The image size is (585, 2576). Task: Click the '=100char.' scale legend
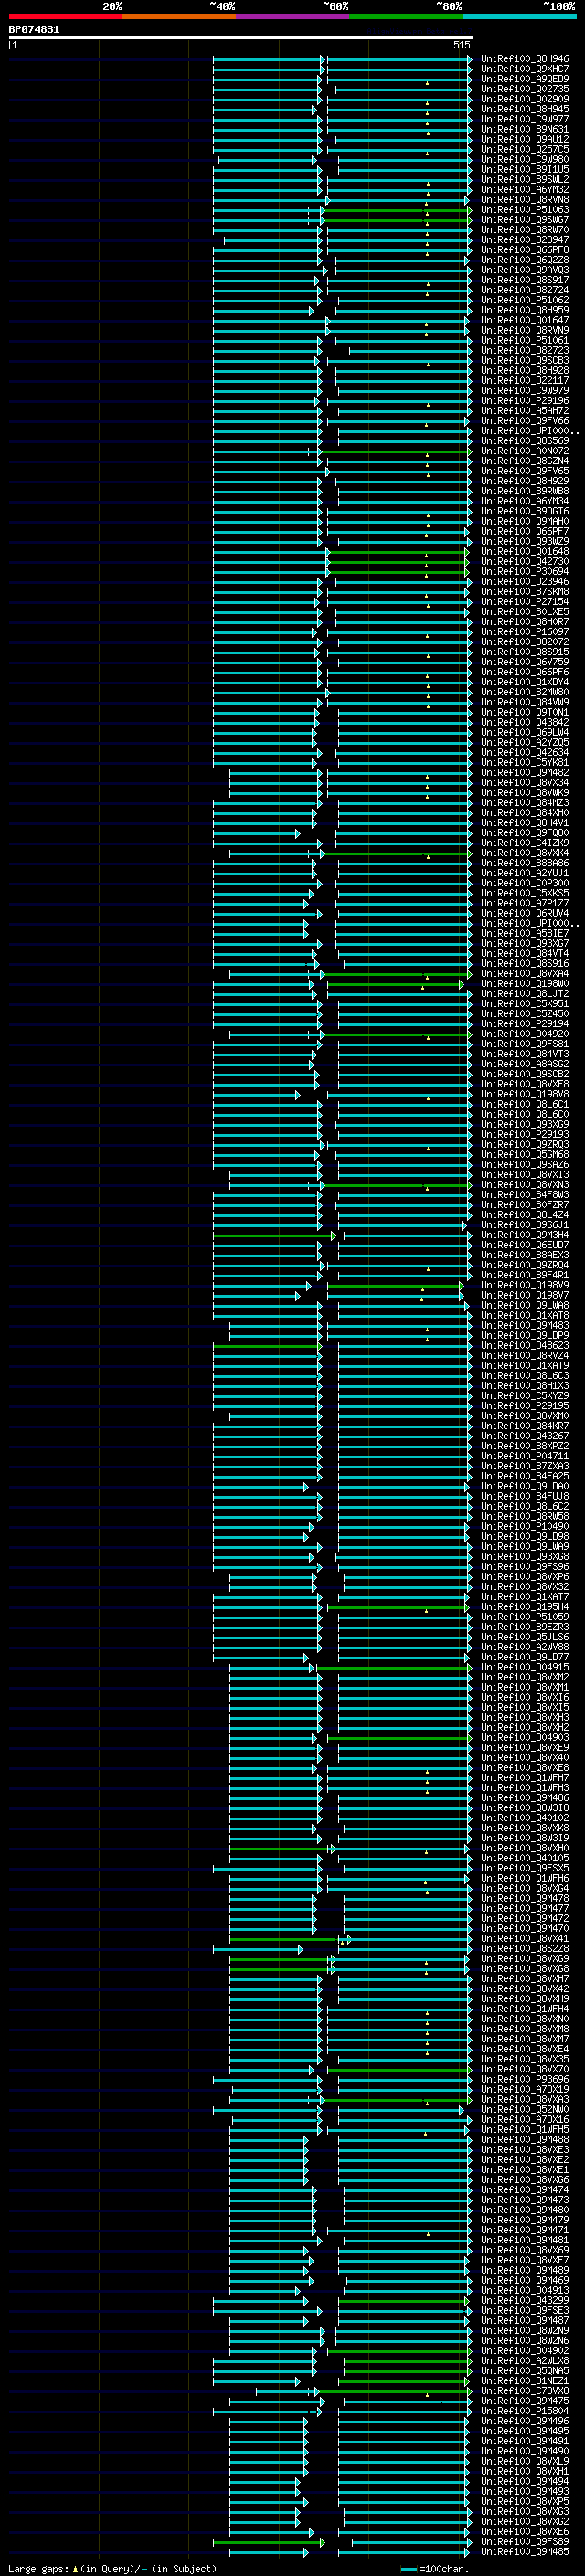[x=436, y=2569]
